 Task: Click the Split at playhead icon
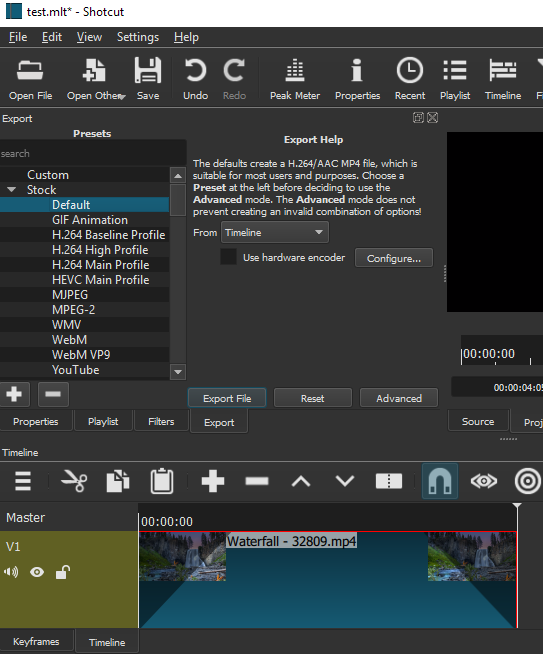[389, 481]
